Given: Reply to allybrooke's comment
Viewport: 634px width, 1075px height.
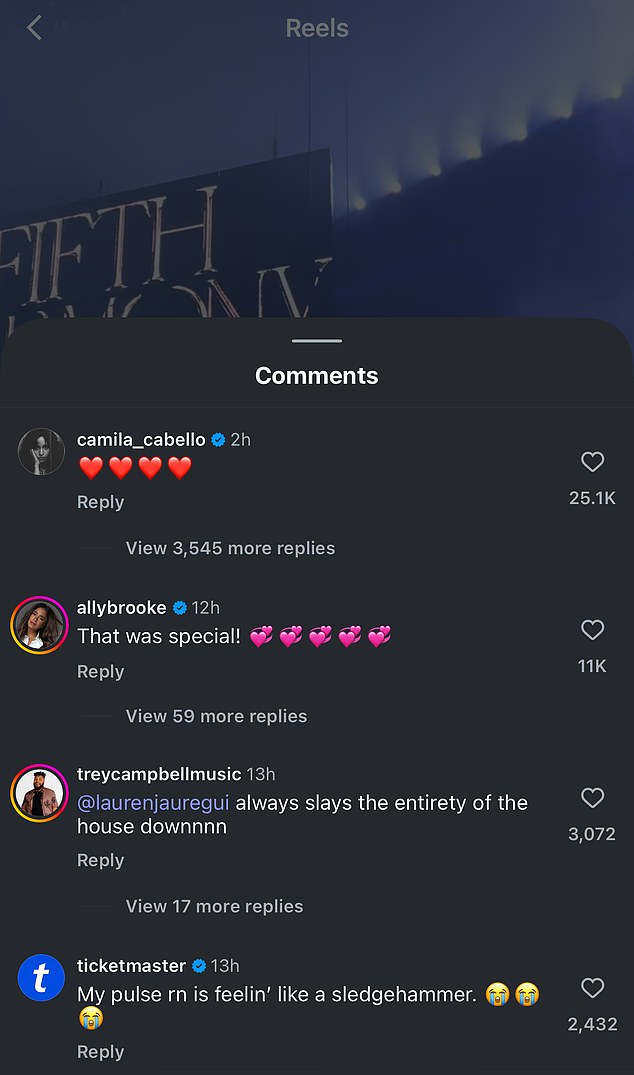Looking at the screenshot, I should coord(101,672).
